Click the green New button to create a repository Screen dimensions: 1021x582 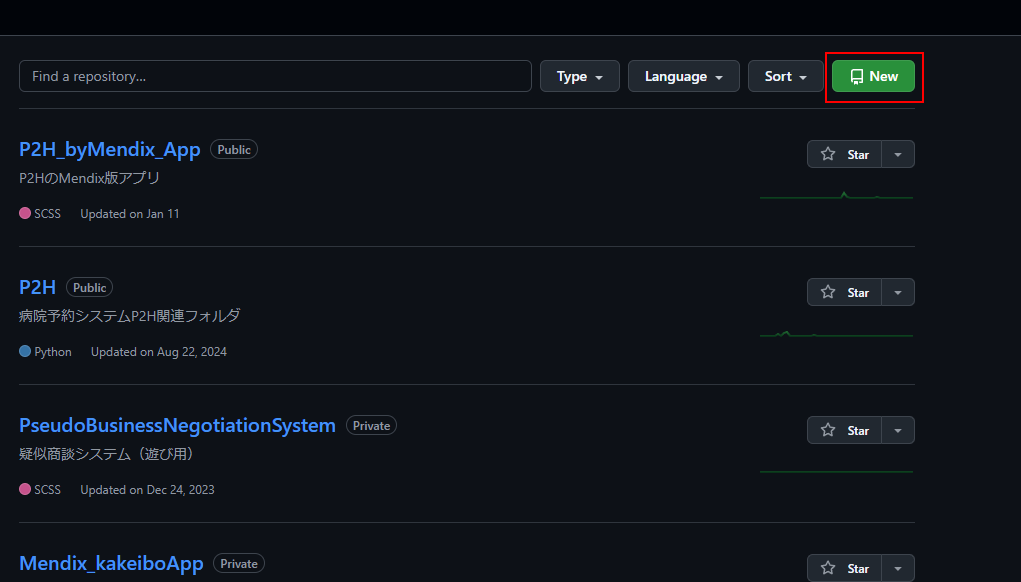pos(873,75)
